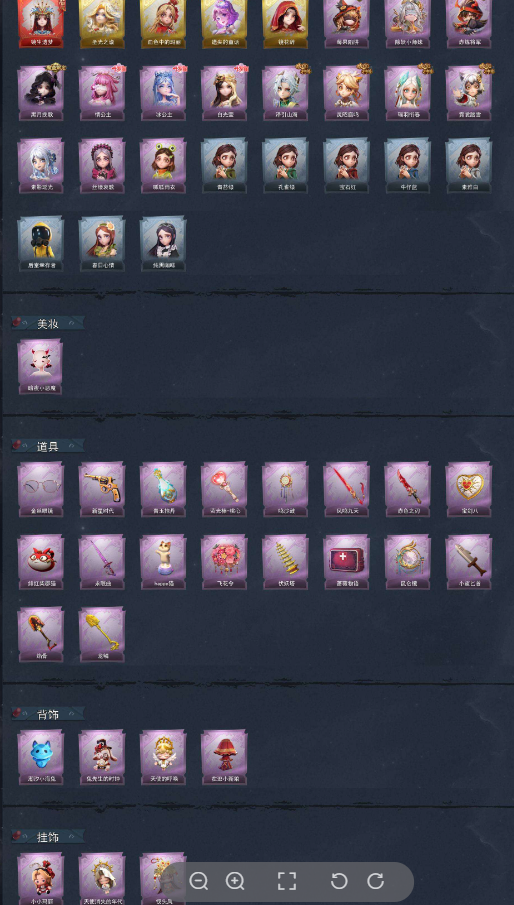The height and width of the screenshot is (905, 514).
Task: Select the golden shovel item
Action: point(102,634)
